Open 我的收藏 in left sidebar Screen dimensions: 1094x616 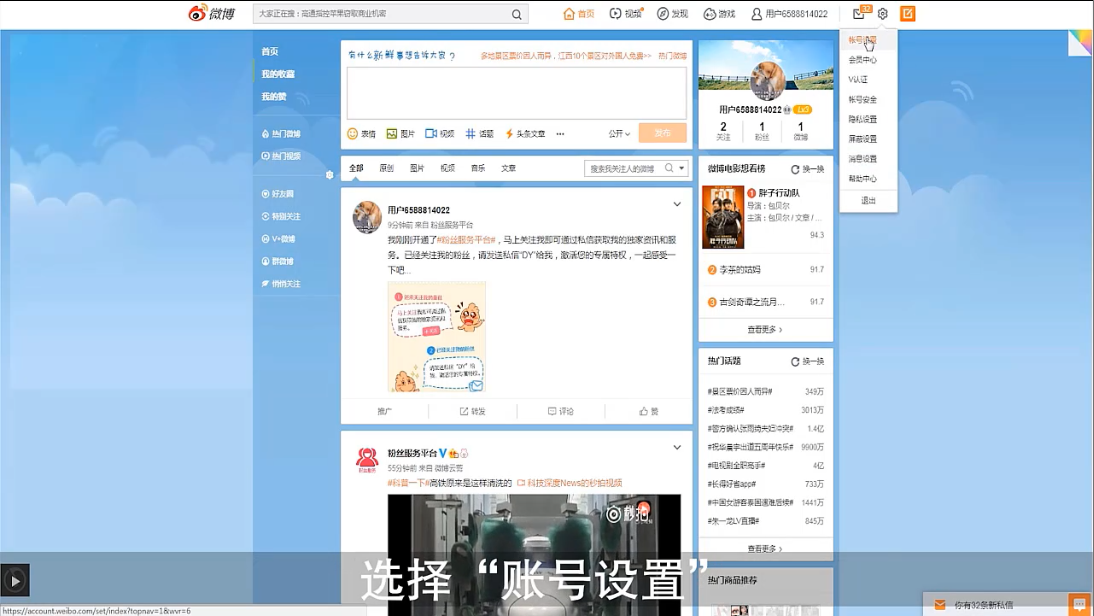tap(278, 74)
